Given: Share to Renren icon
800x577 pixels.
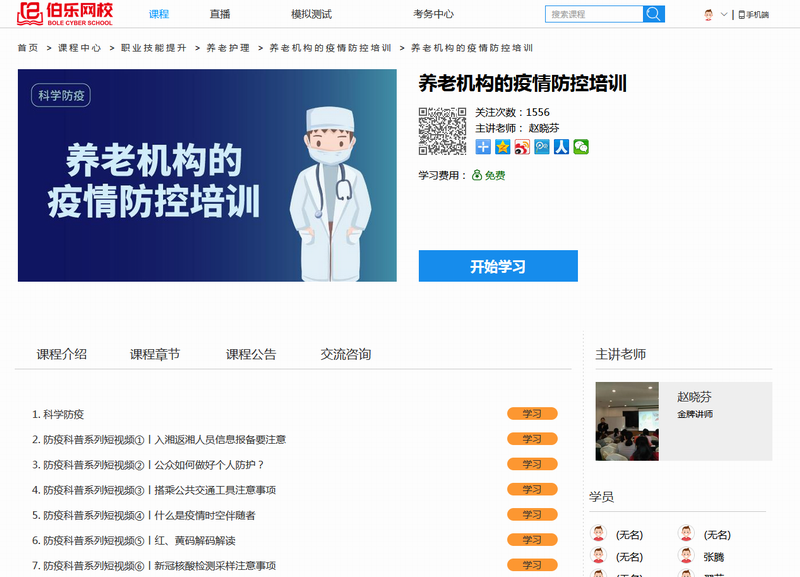Looking at the screenshot, I should (561, 147).
